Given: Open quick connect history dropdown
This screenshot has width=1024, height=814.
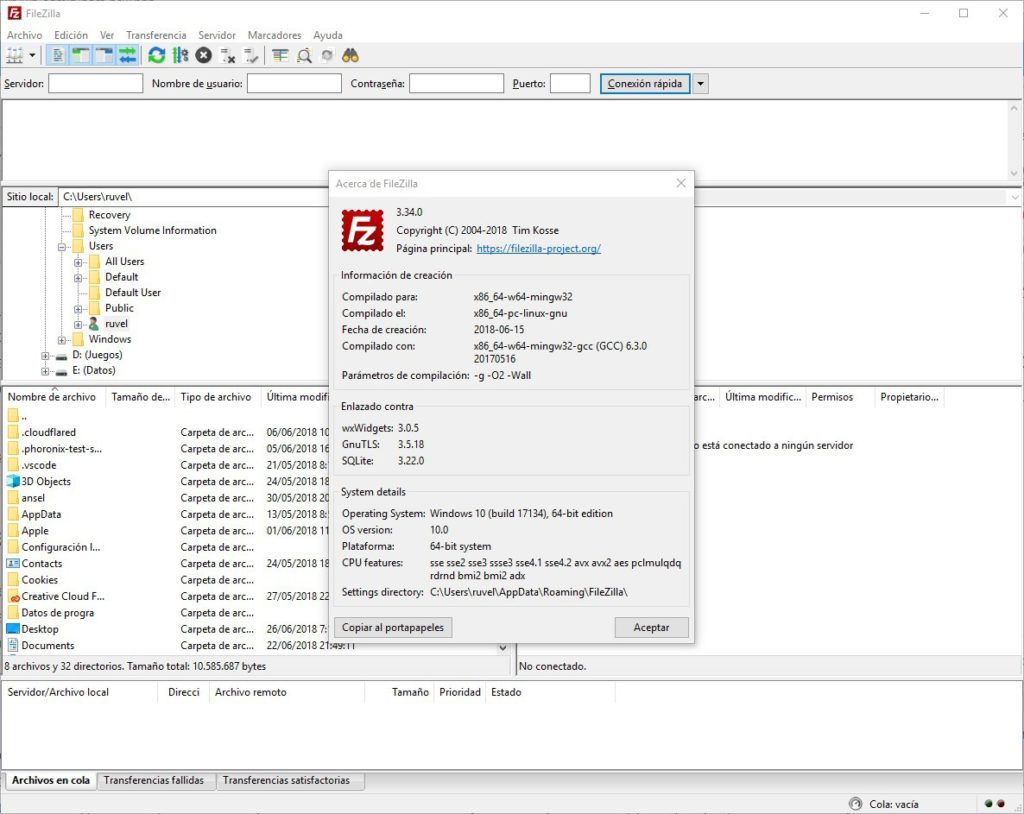Looking at the screenshot, I should click(x=700, y=84).
